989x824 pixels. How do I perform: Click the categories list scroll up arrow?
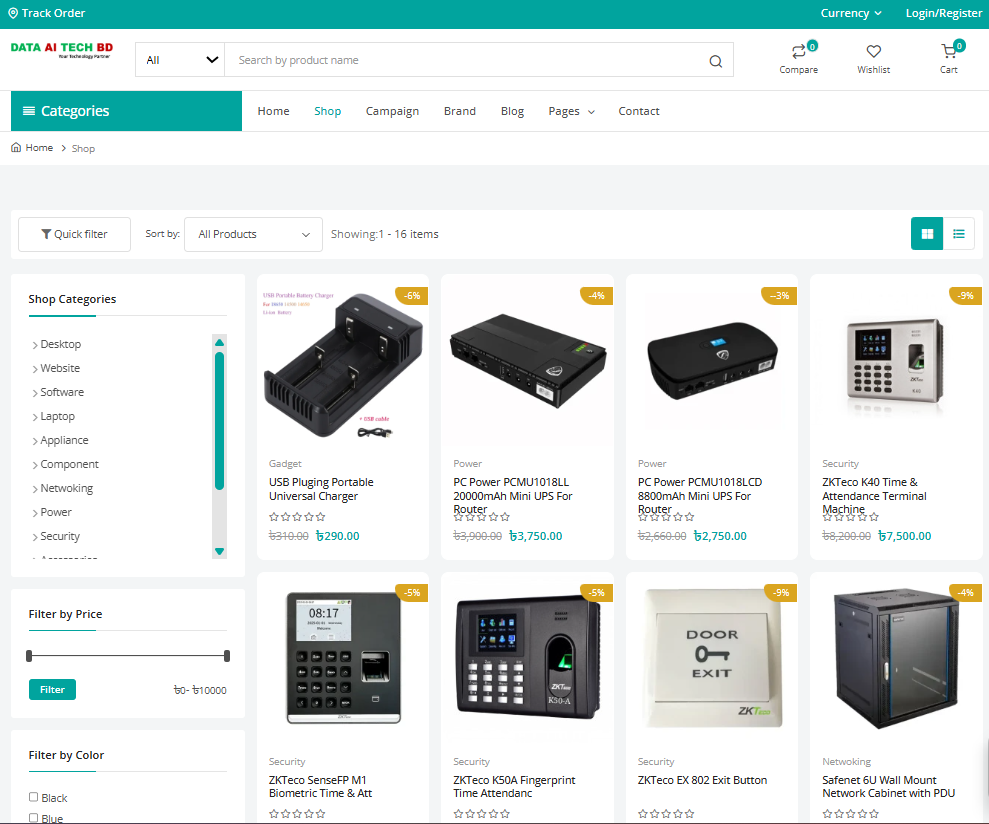(x=219, y=342)
